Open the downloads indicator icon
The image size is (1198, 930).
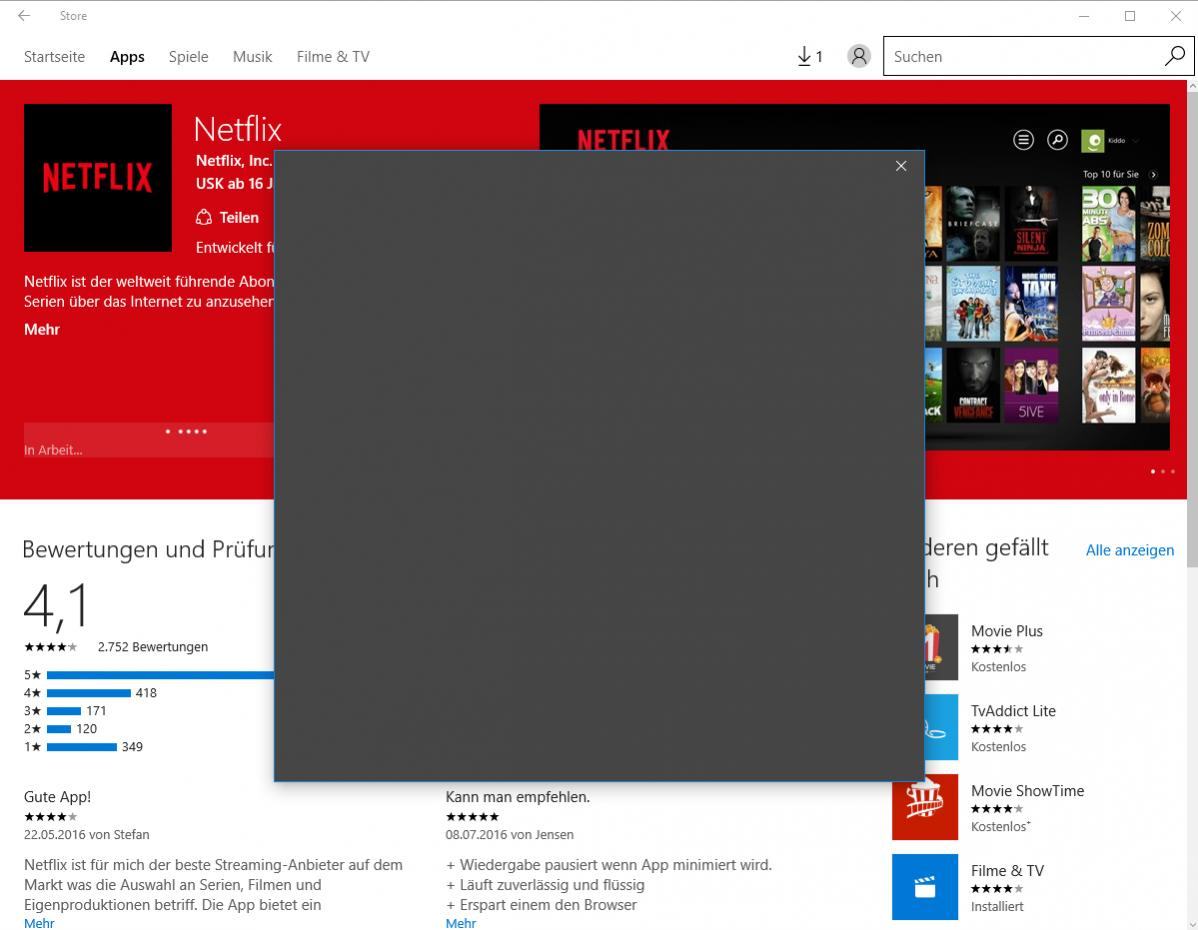pos(810,57)
